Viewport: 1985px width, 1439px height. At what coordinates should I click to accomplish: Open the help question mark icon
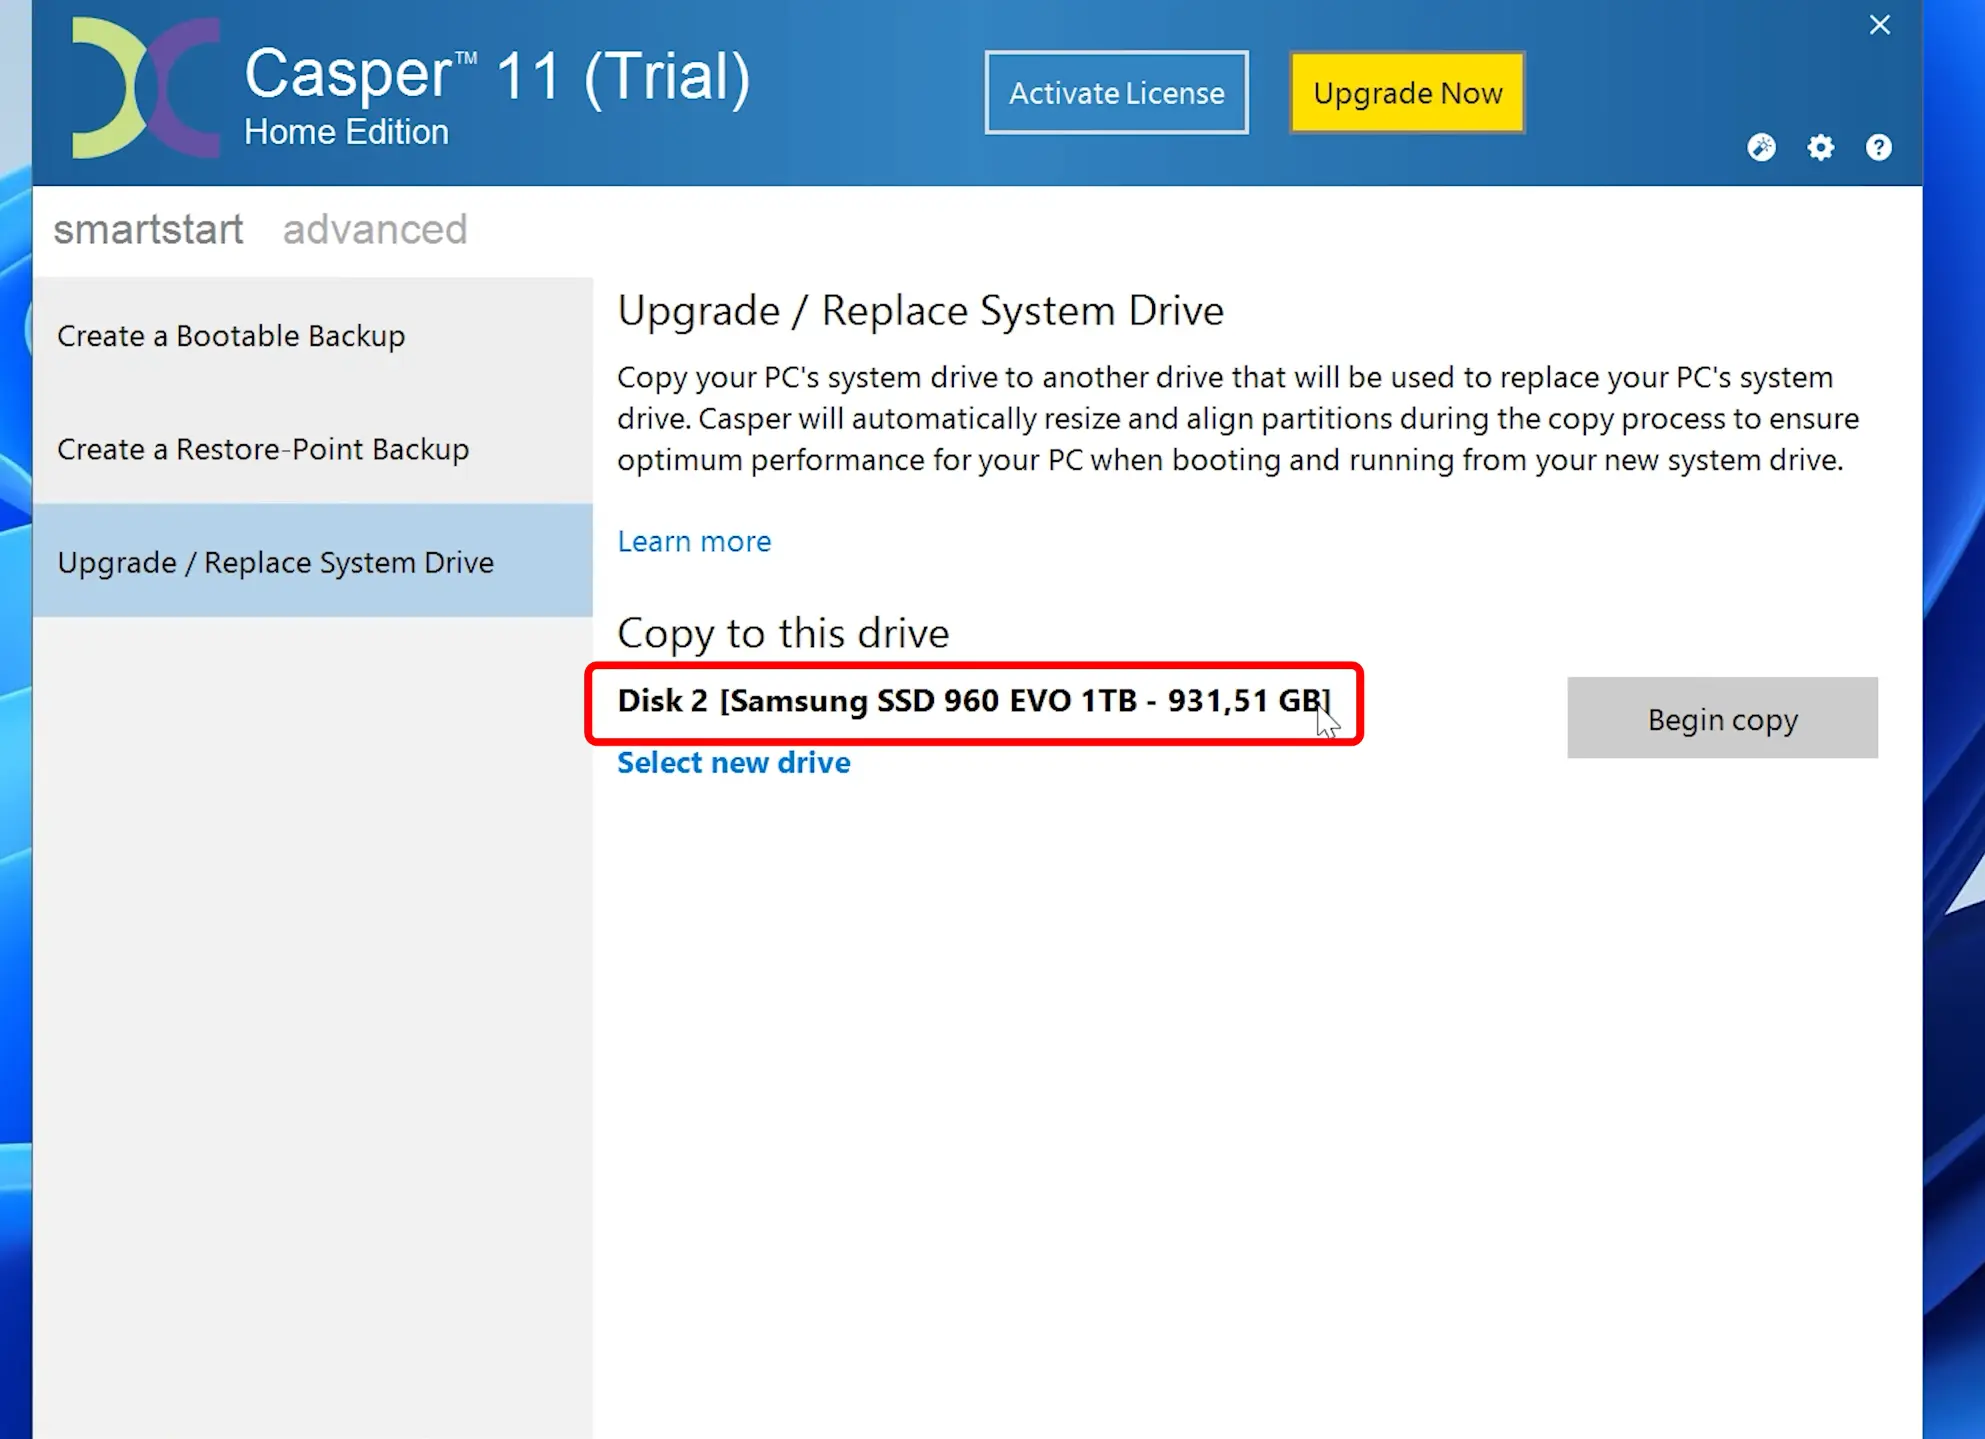point(1878,148)
